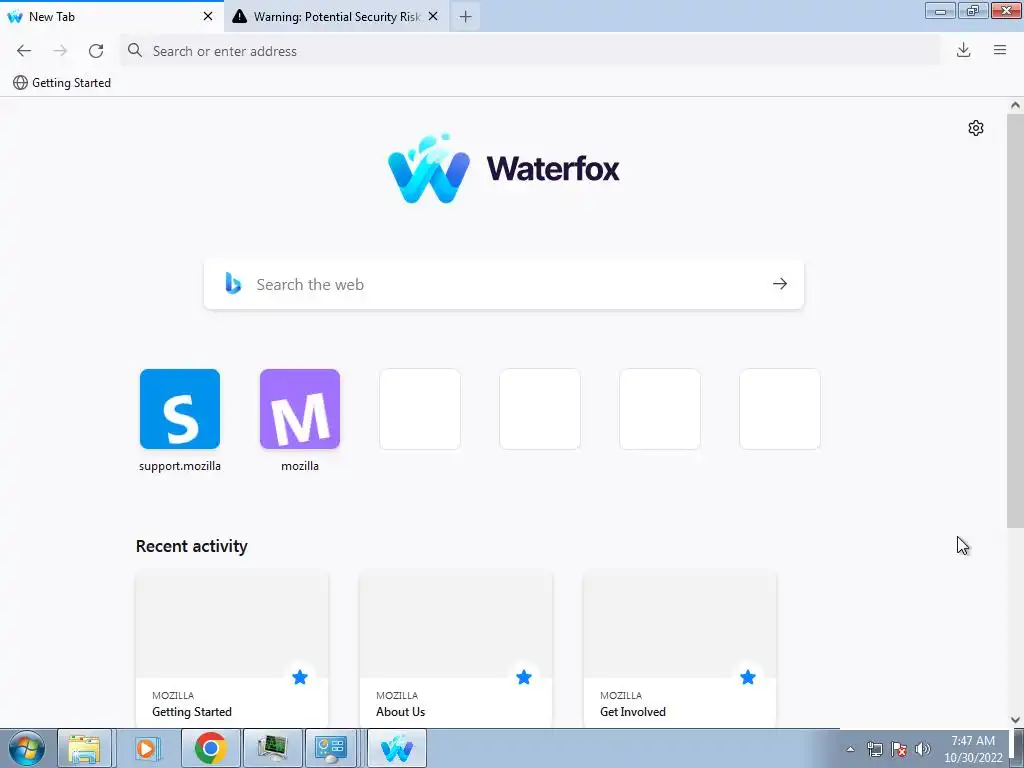This screenshot has height=768, width=1024.
Task: Close the New Tab tab
Action: click(208, 16)
